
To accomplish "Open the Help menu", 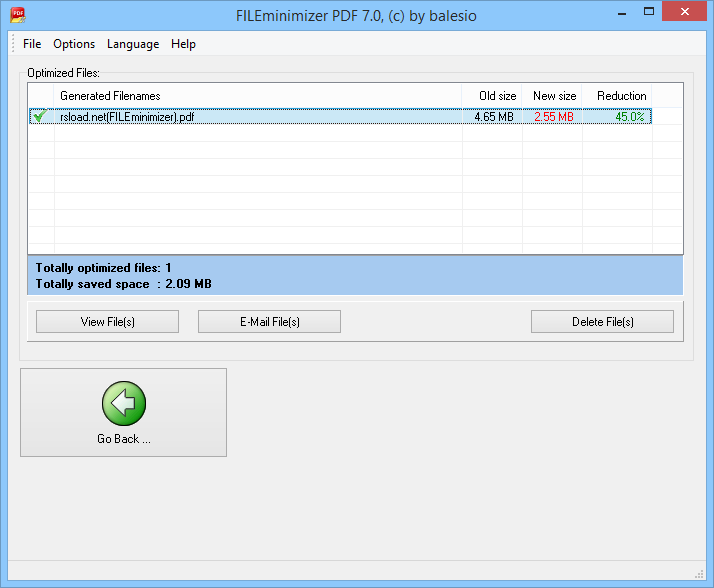I will coord(183,44).
